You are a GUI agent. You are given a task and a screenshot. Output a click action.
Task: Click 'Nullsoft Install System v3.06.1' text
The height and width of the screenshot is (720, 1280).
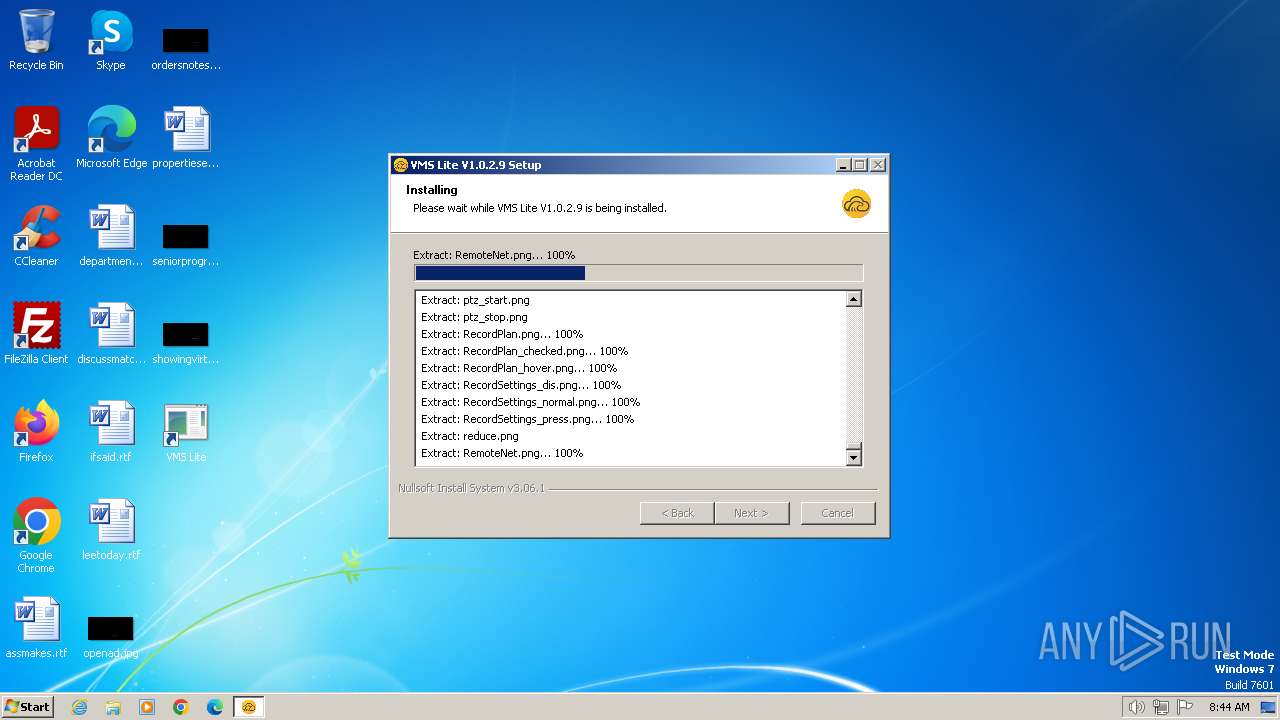pyautogui.click(x=471, y=488)
